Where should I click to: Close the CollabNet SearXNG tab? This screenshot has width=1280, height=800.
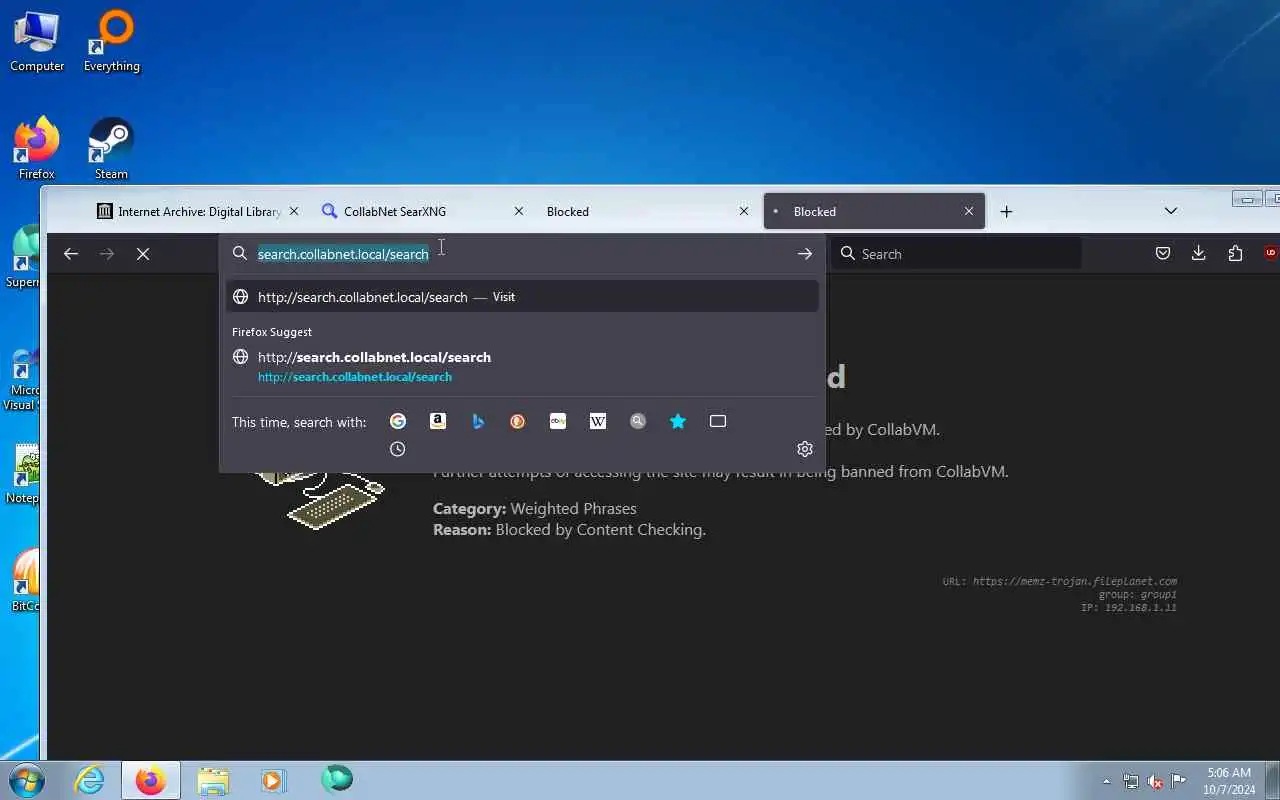tap(519, 211)
